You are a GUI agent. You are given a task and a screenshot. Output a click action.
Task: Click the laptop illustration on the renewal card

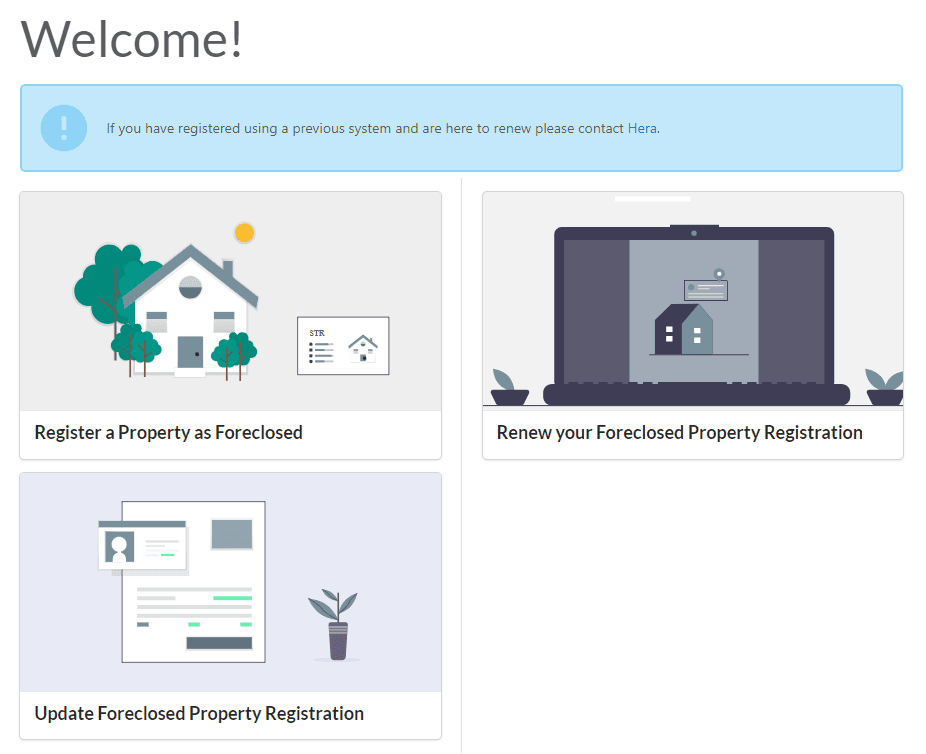click(692, 300)
